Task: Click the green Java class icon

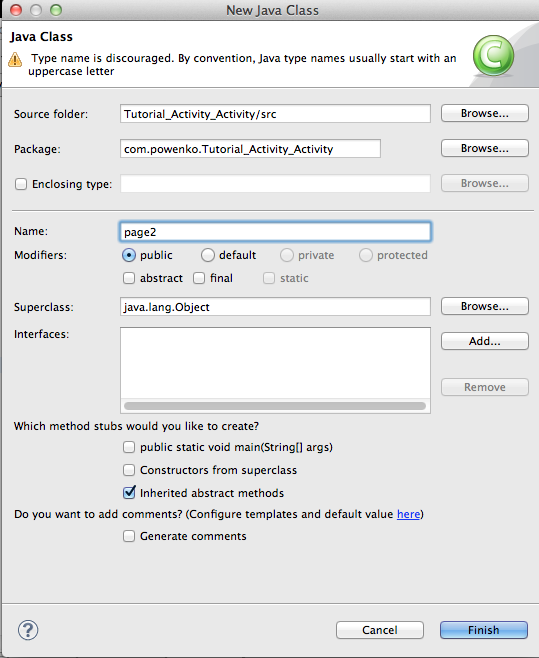Action: coord(493,55)
